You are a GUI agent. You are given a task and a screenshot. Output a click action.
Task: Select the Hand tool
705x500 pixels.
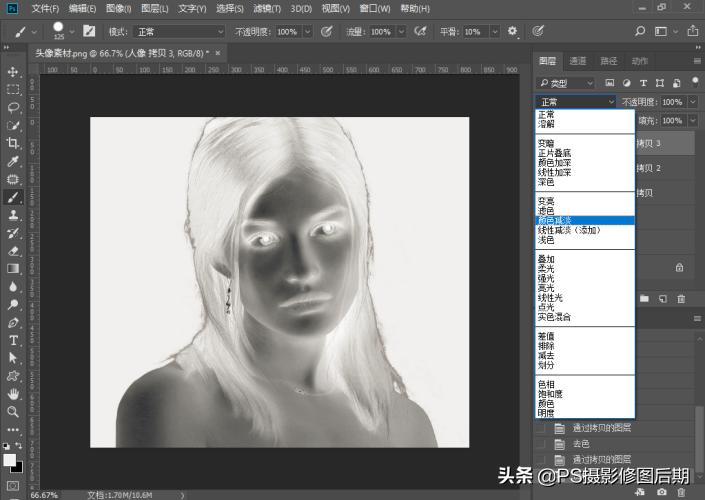point(13,394)
